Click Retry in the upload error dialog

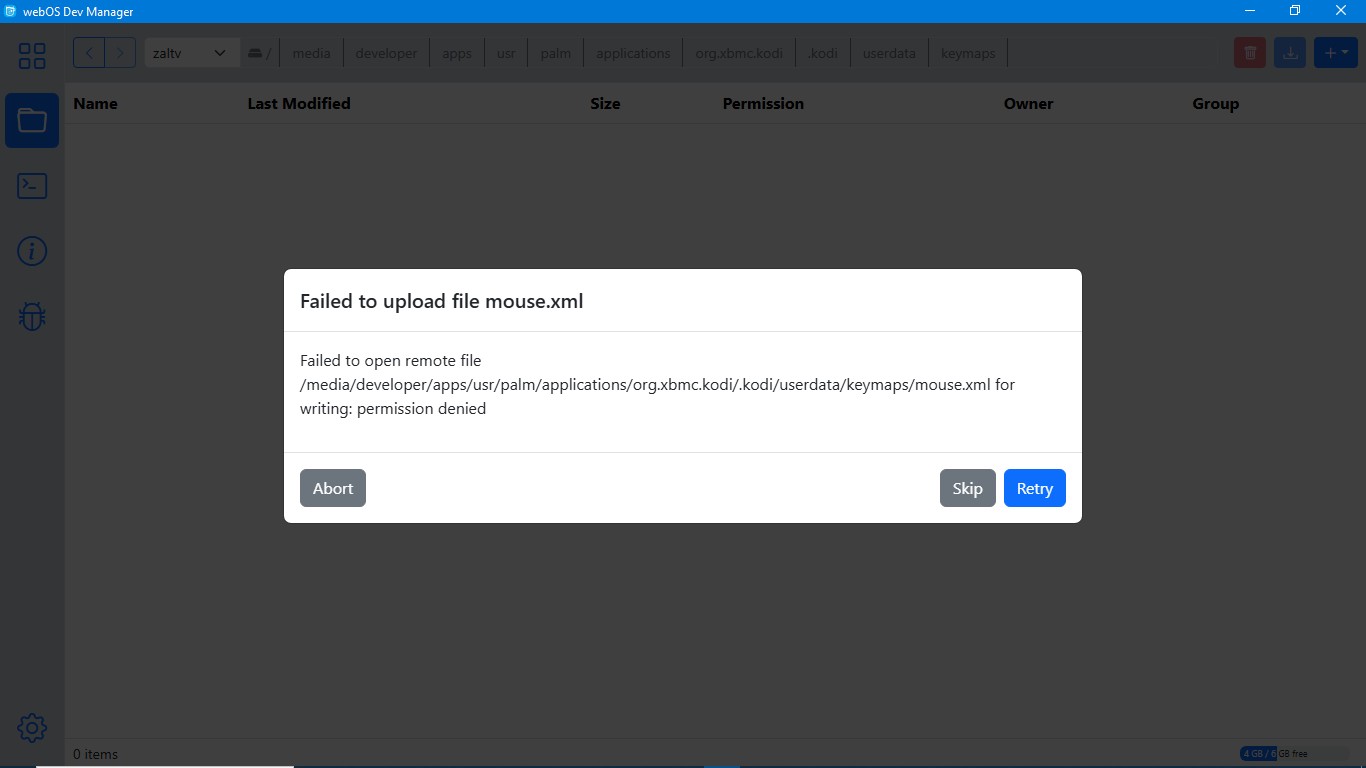[x=1034, y=488]
